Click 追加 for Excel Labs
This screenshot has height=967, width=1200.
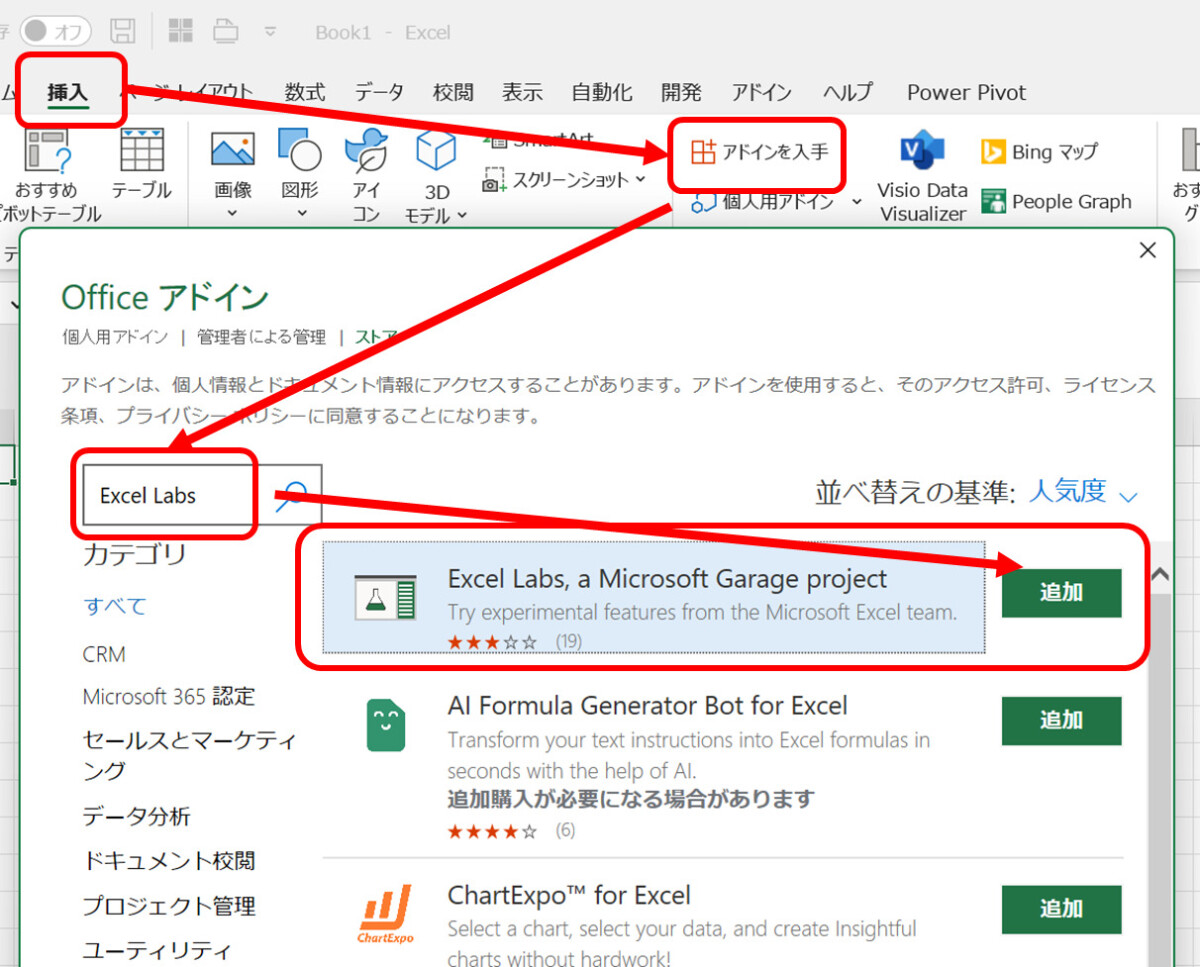(x=1061, y=593)
